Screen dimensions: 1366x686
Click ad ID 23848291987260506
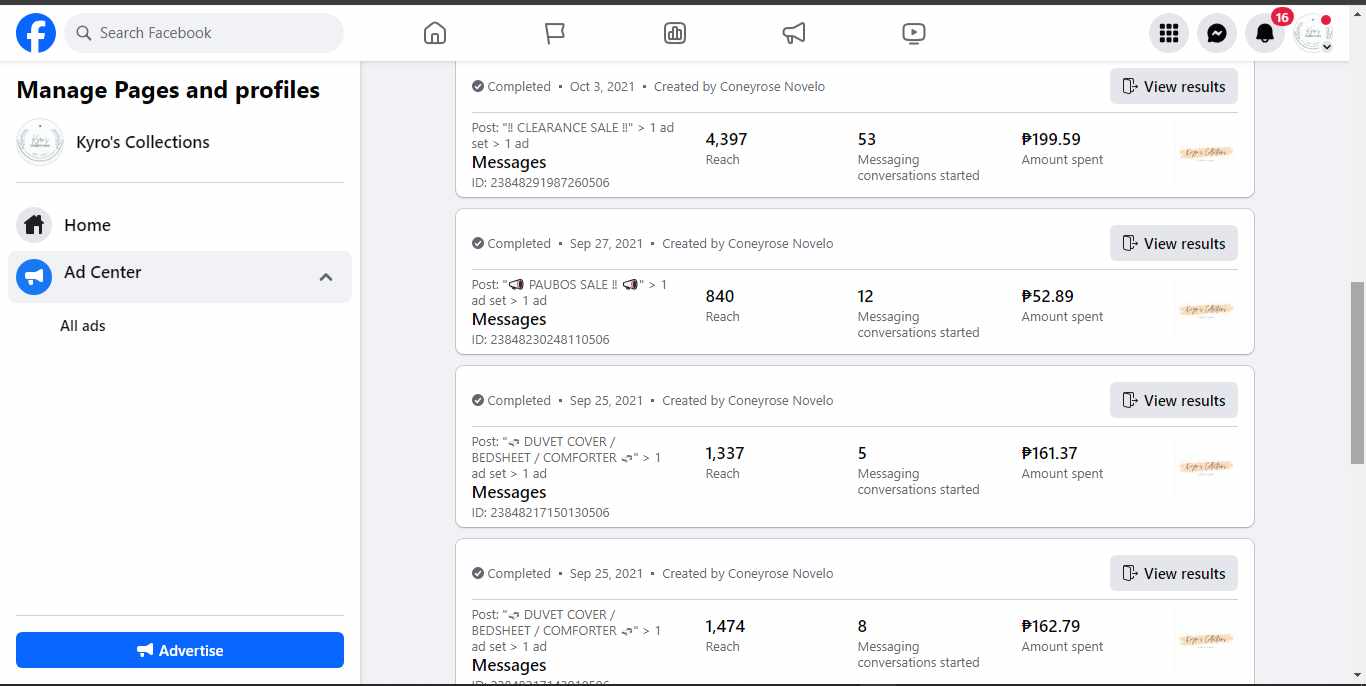click(x=541, y=183)
